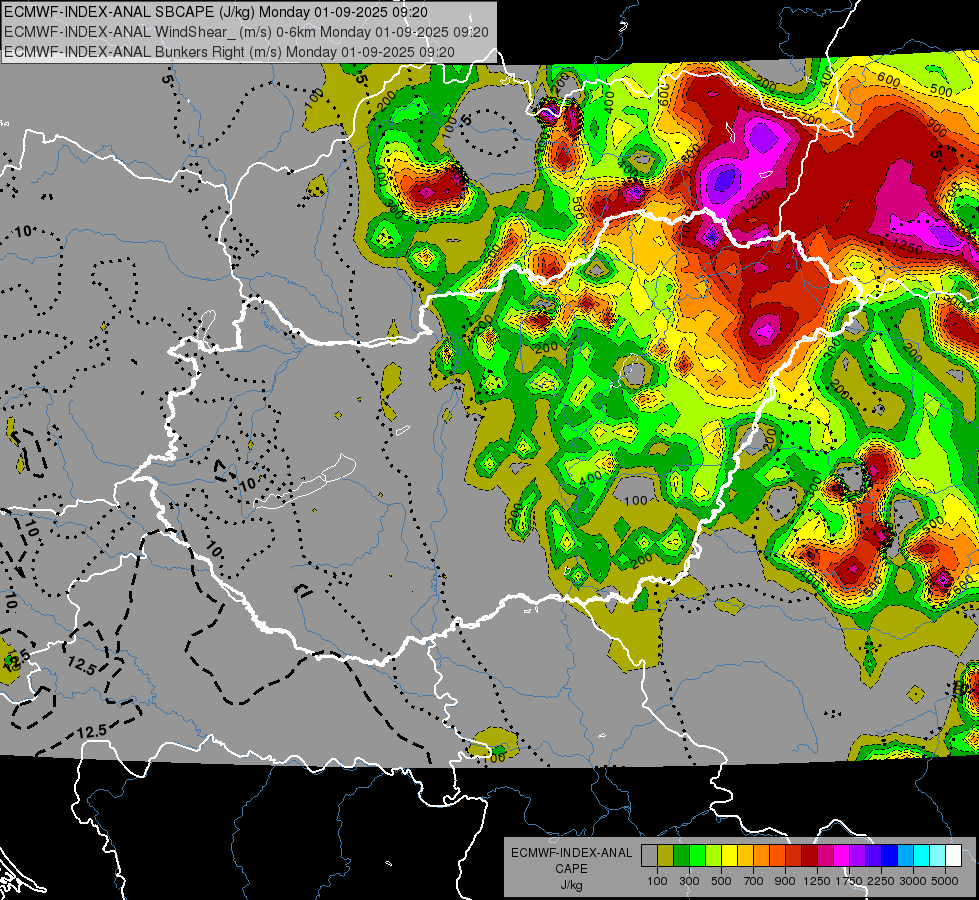Click the cyan swatch right of 3000 tick
The image size is (979, 900).
click(922, 856)
